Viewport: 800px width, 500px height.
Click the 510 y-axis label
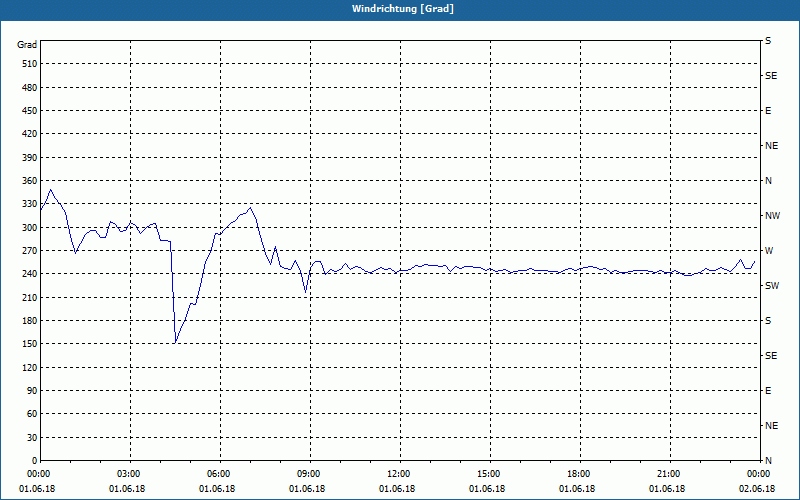coord(30,64)
